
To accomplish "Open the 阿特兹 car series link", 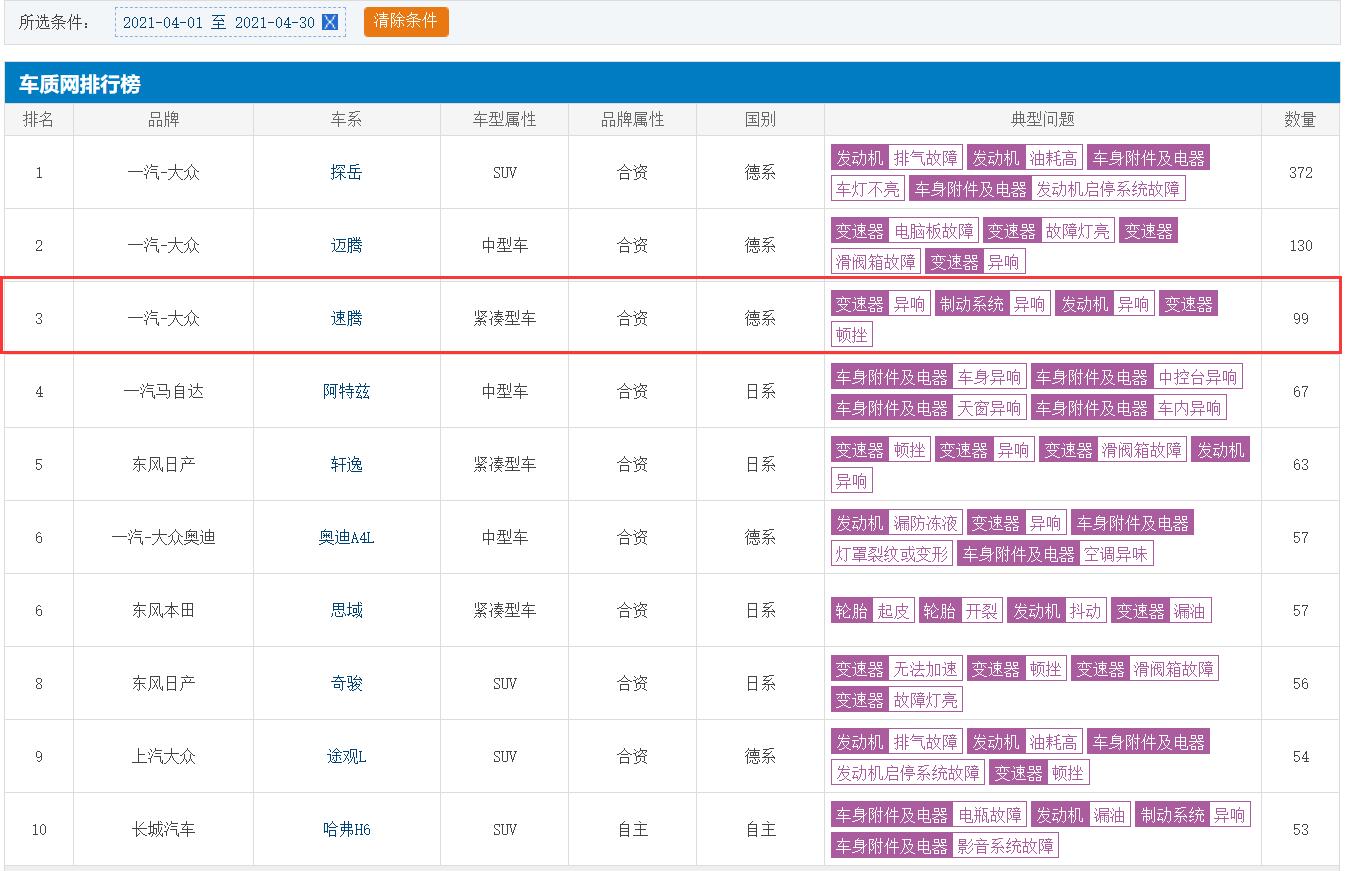I will tap(346, 392).
